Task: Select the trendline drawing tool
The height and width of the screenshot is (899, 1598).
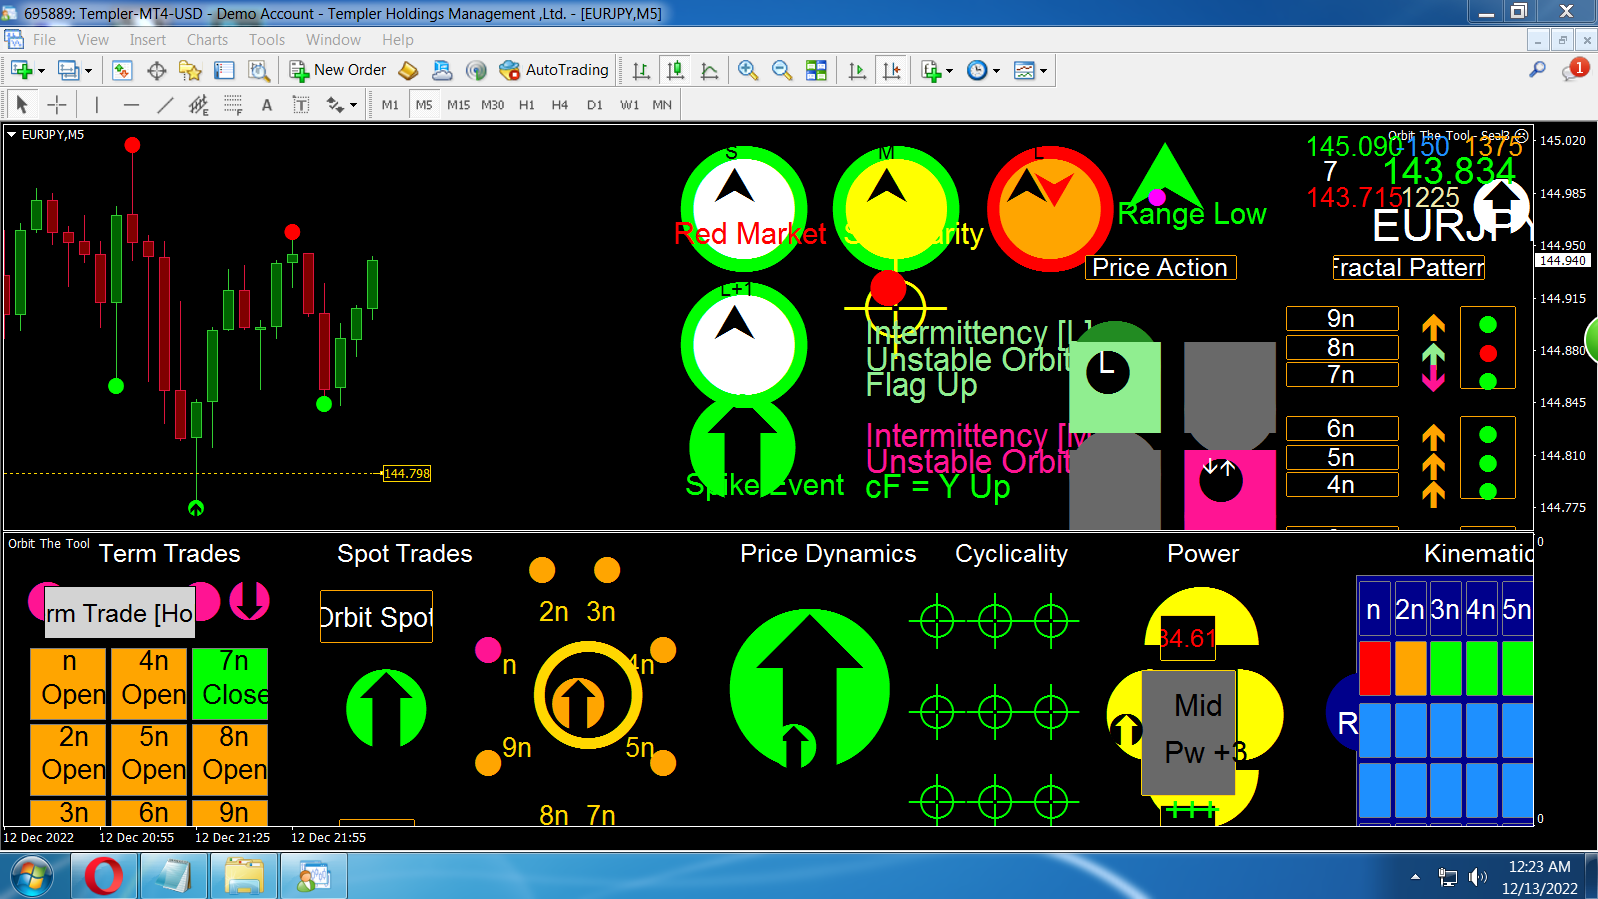Action: tap(165, 104)
